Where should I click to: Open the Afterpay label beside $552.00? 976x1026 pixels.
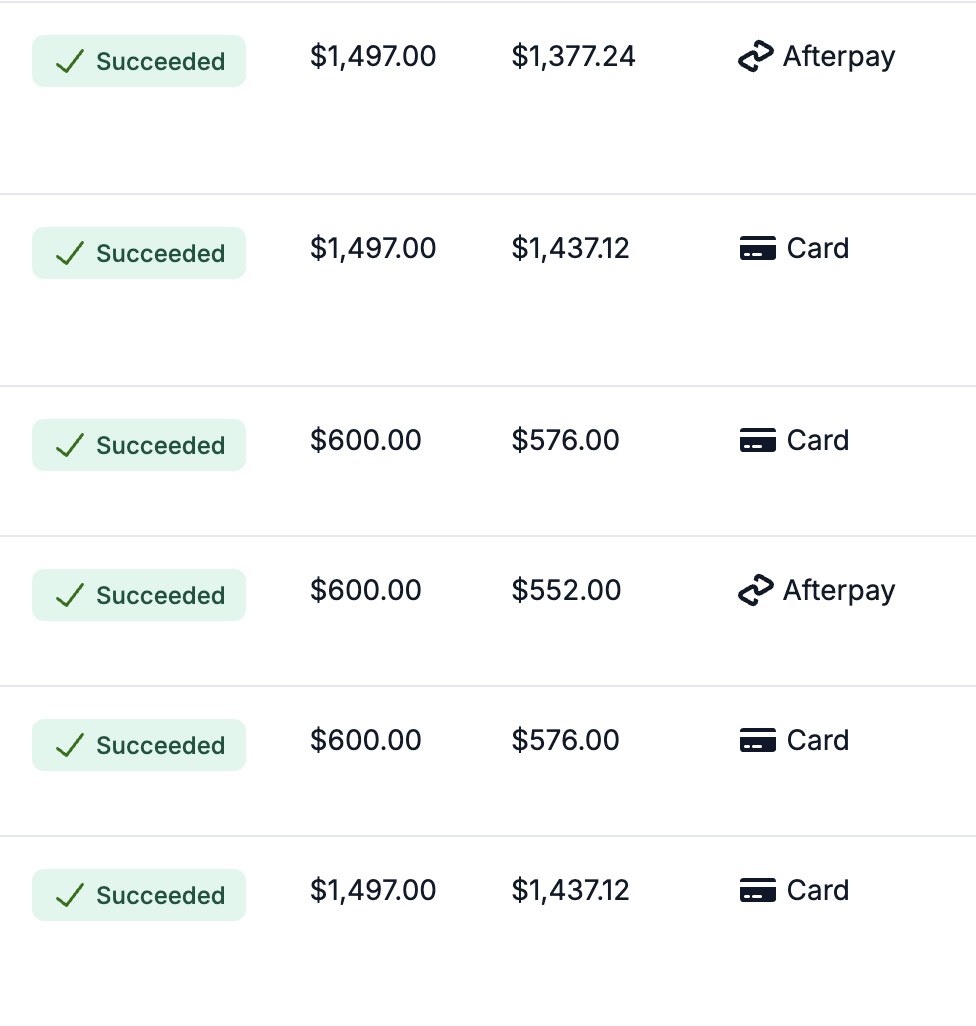(838, 591)
